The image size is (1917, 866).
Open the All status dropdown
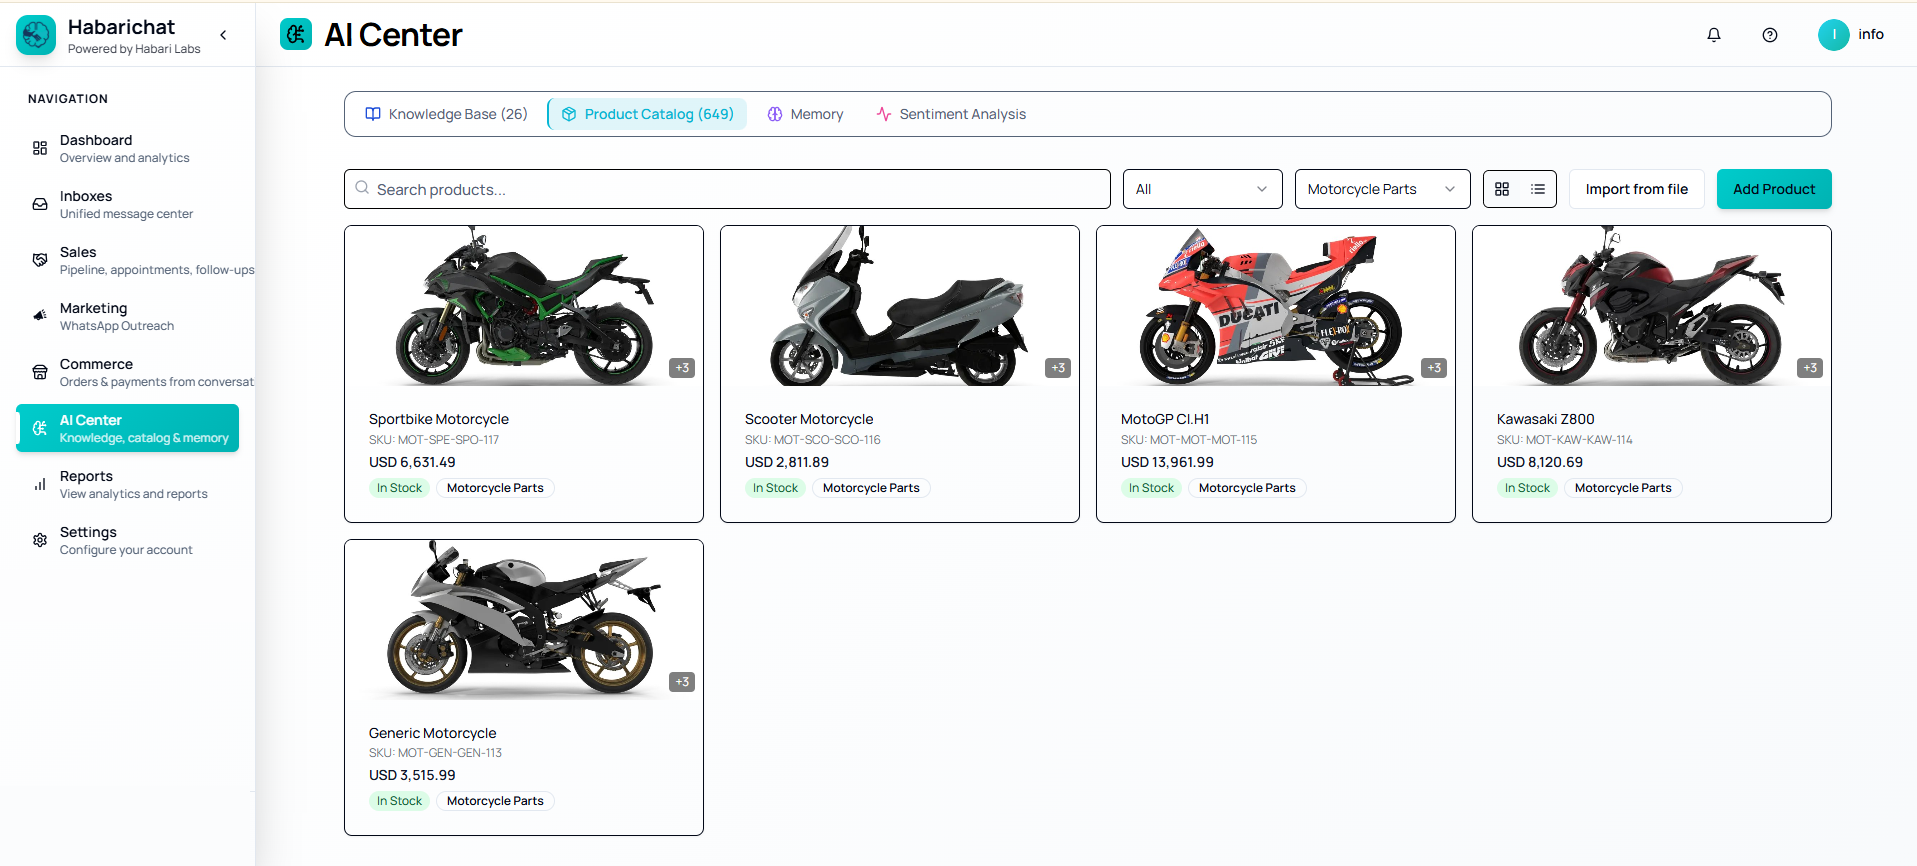1202,189
